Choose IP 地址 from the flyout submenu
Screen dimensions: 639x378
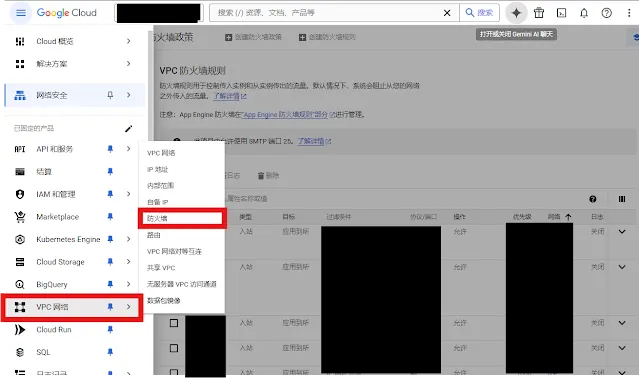(157, 169)
